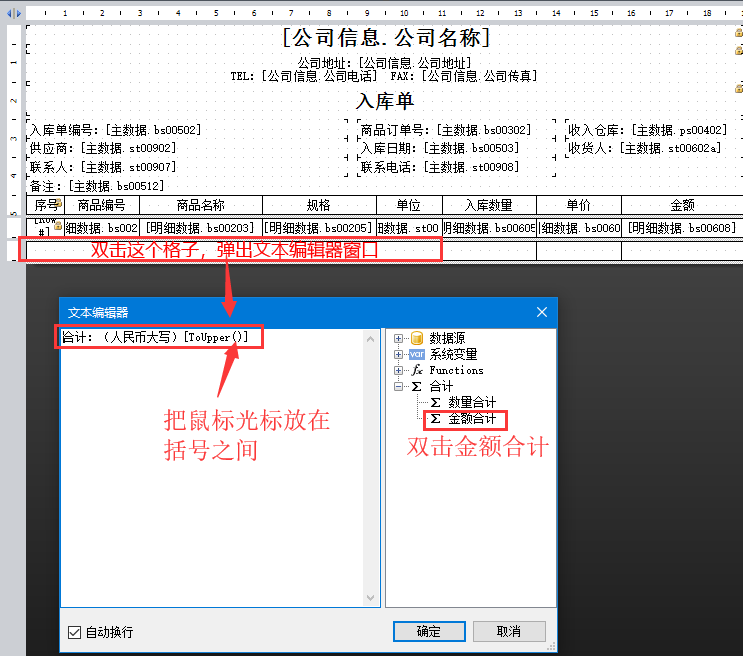This screenshot has width=743, height=656.
Task: Click the 确定 button
Action: coord(428,631)
